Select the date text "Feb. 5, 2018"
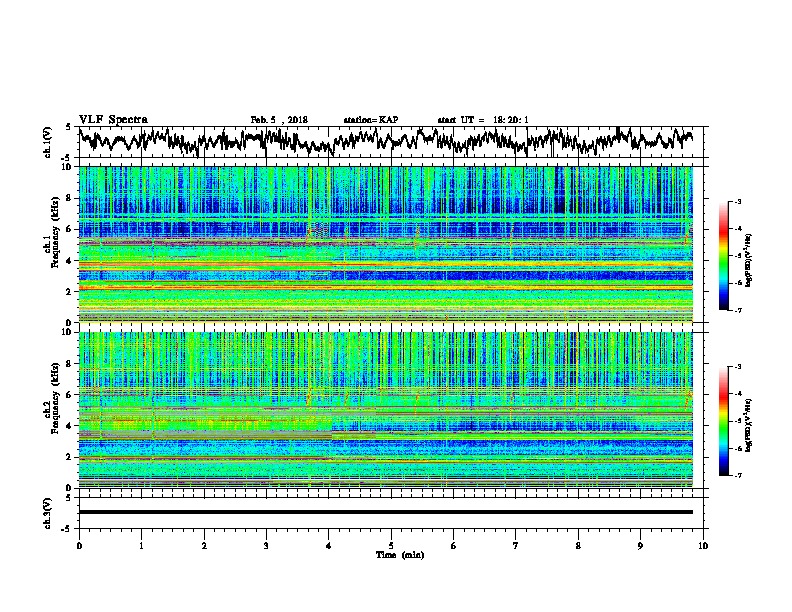 pos(279,120)
